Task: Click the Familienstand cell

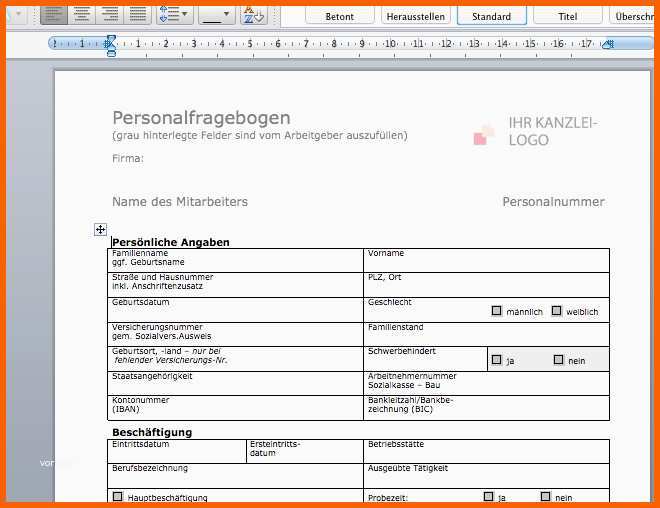Action: tap(486, 335)
